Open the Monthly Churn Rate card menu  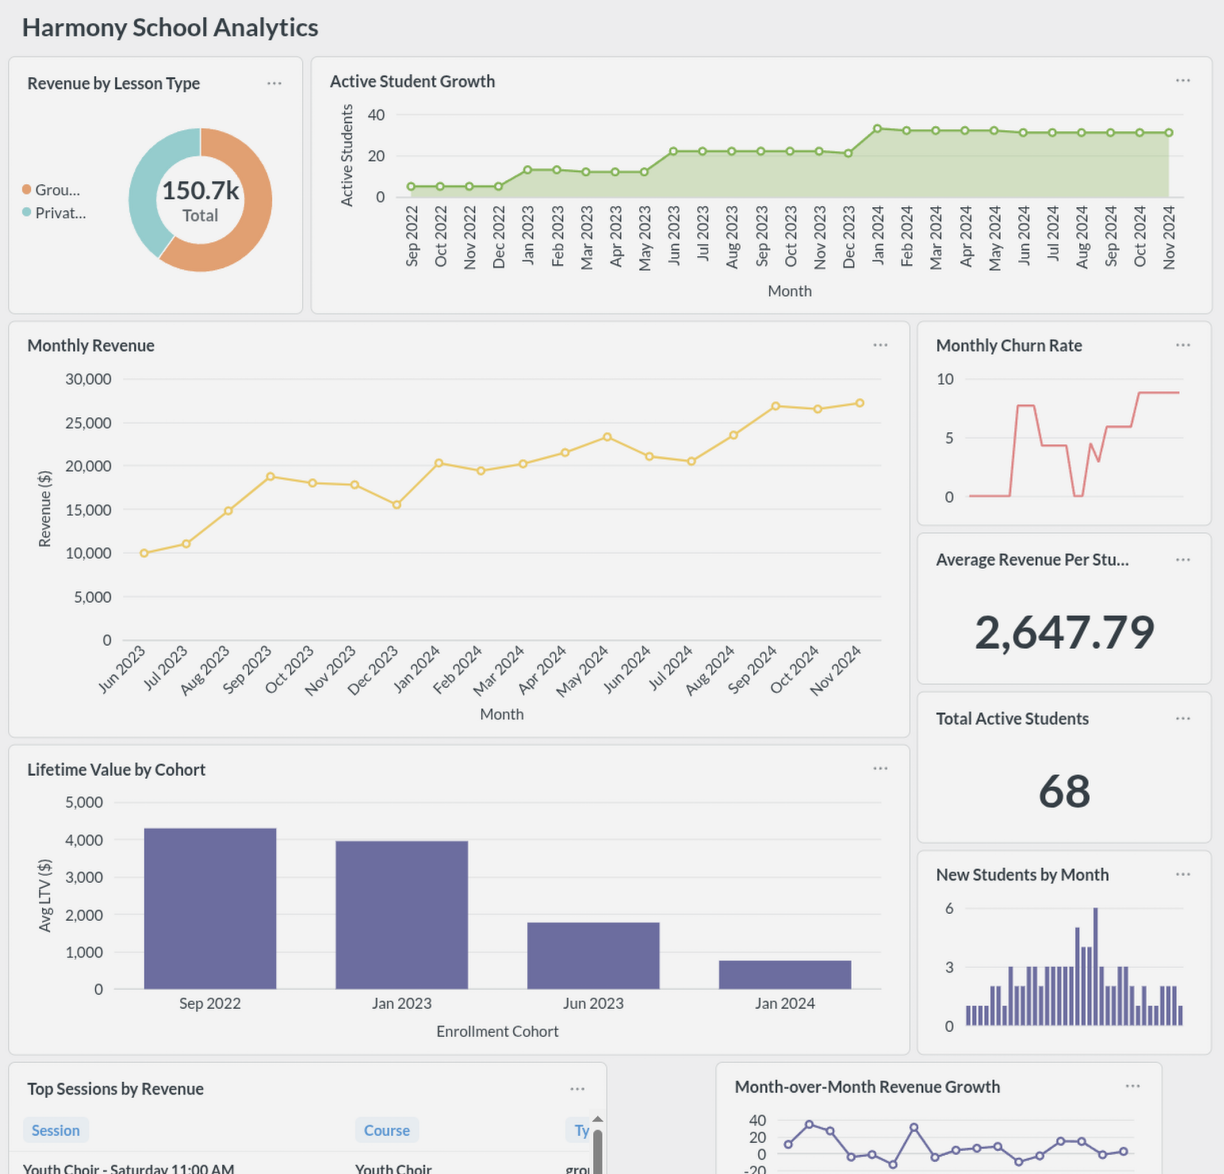coord(1183,344)
